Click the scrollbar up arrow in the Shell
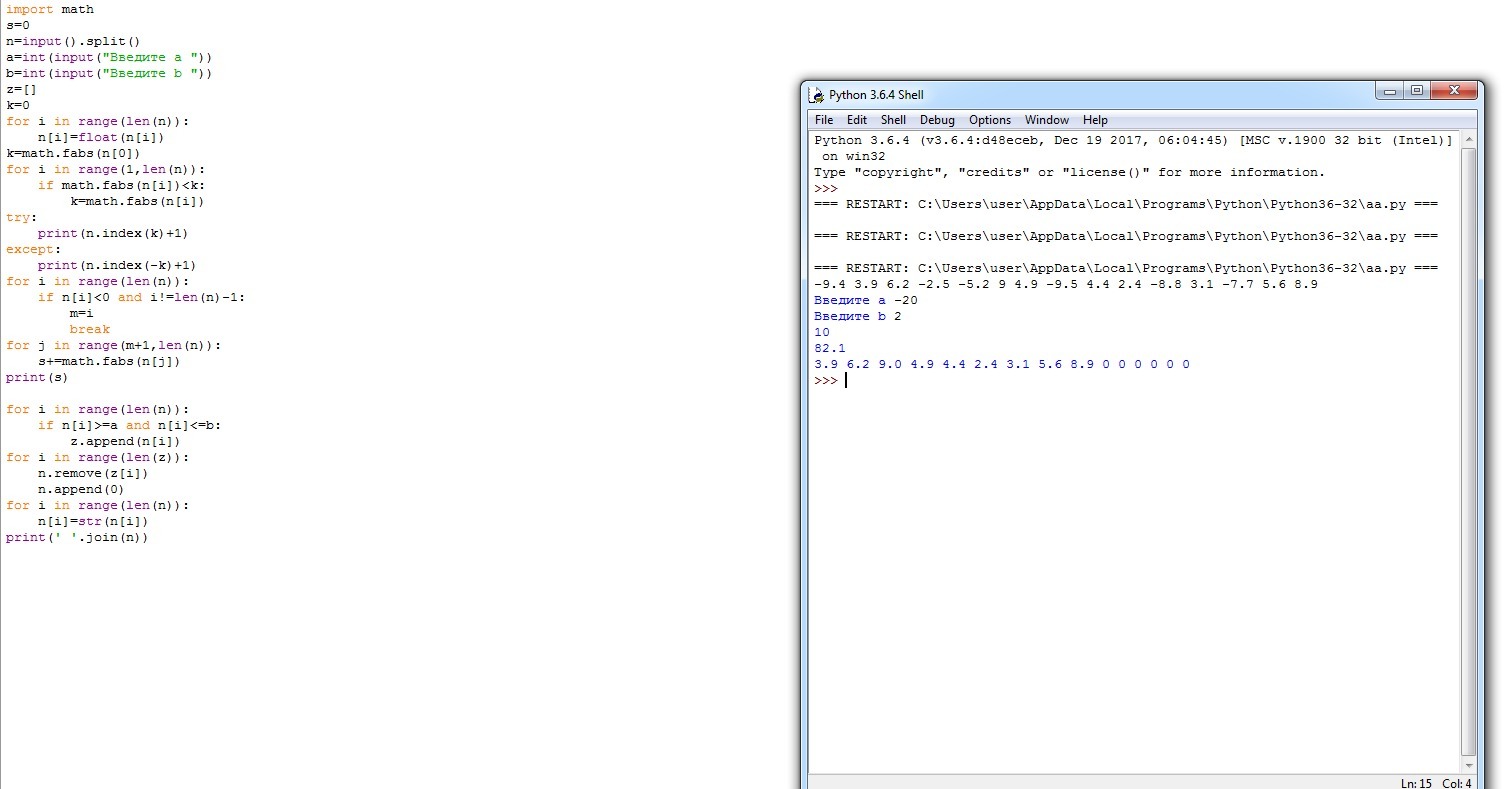 [x=1468, y=138]
